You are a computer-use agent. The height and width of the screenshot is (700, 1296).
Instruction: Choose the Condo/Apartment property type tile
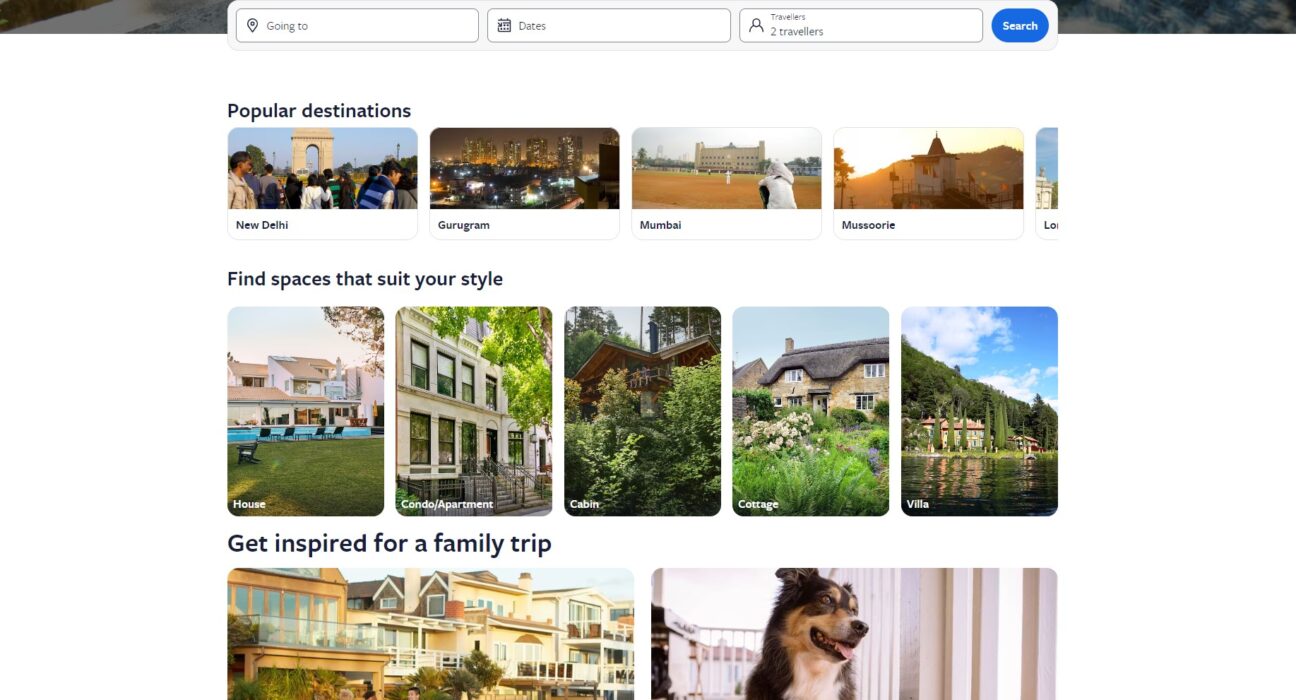[474, 411]
